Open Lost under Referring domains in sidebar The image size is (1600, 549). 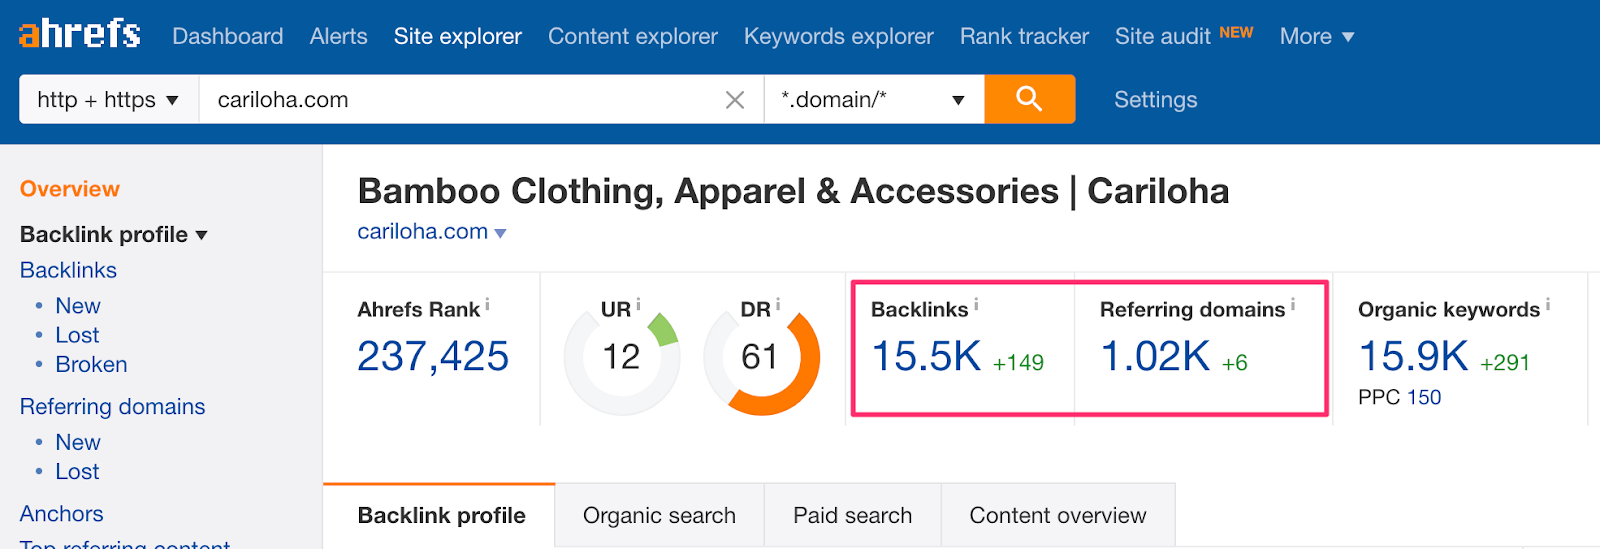tap(77, 471)
